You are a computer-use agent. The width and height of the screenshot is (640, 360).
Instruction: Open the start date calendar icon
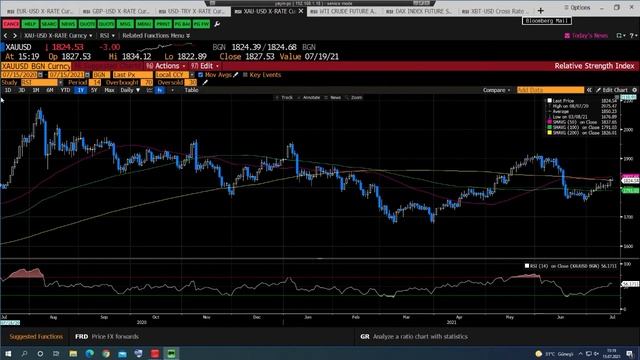coord(40,75)
